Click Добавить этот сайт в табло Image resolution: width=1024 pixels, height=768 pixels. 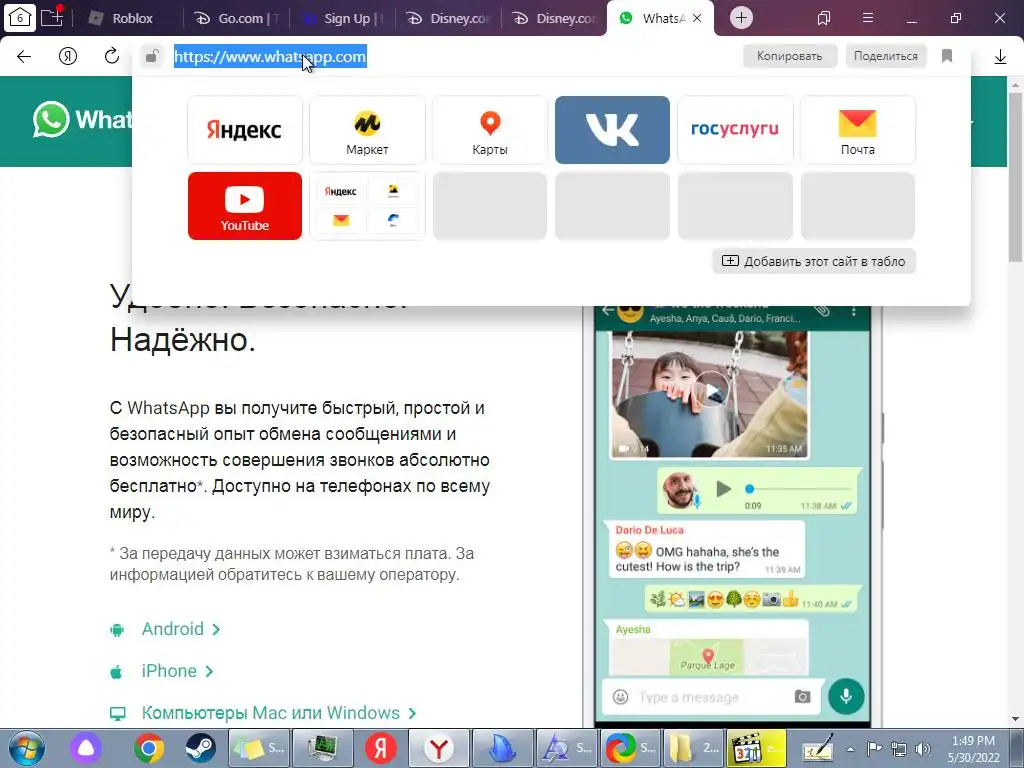[814, 261]
